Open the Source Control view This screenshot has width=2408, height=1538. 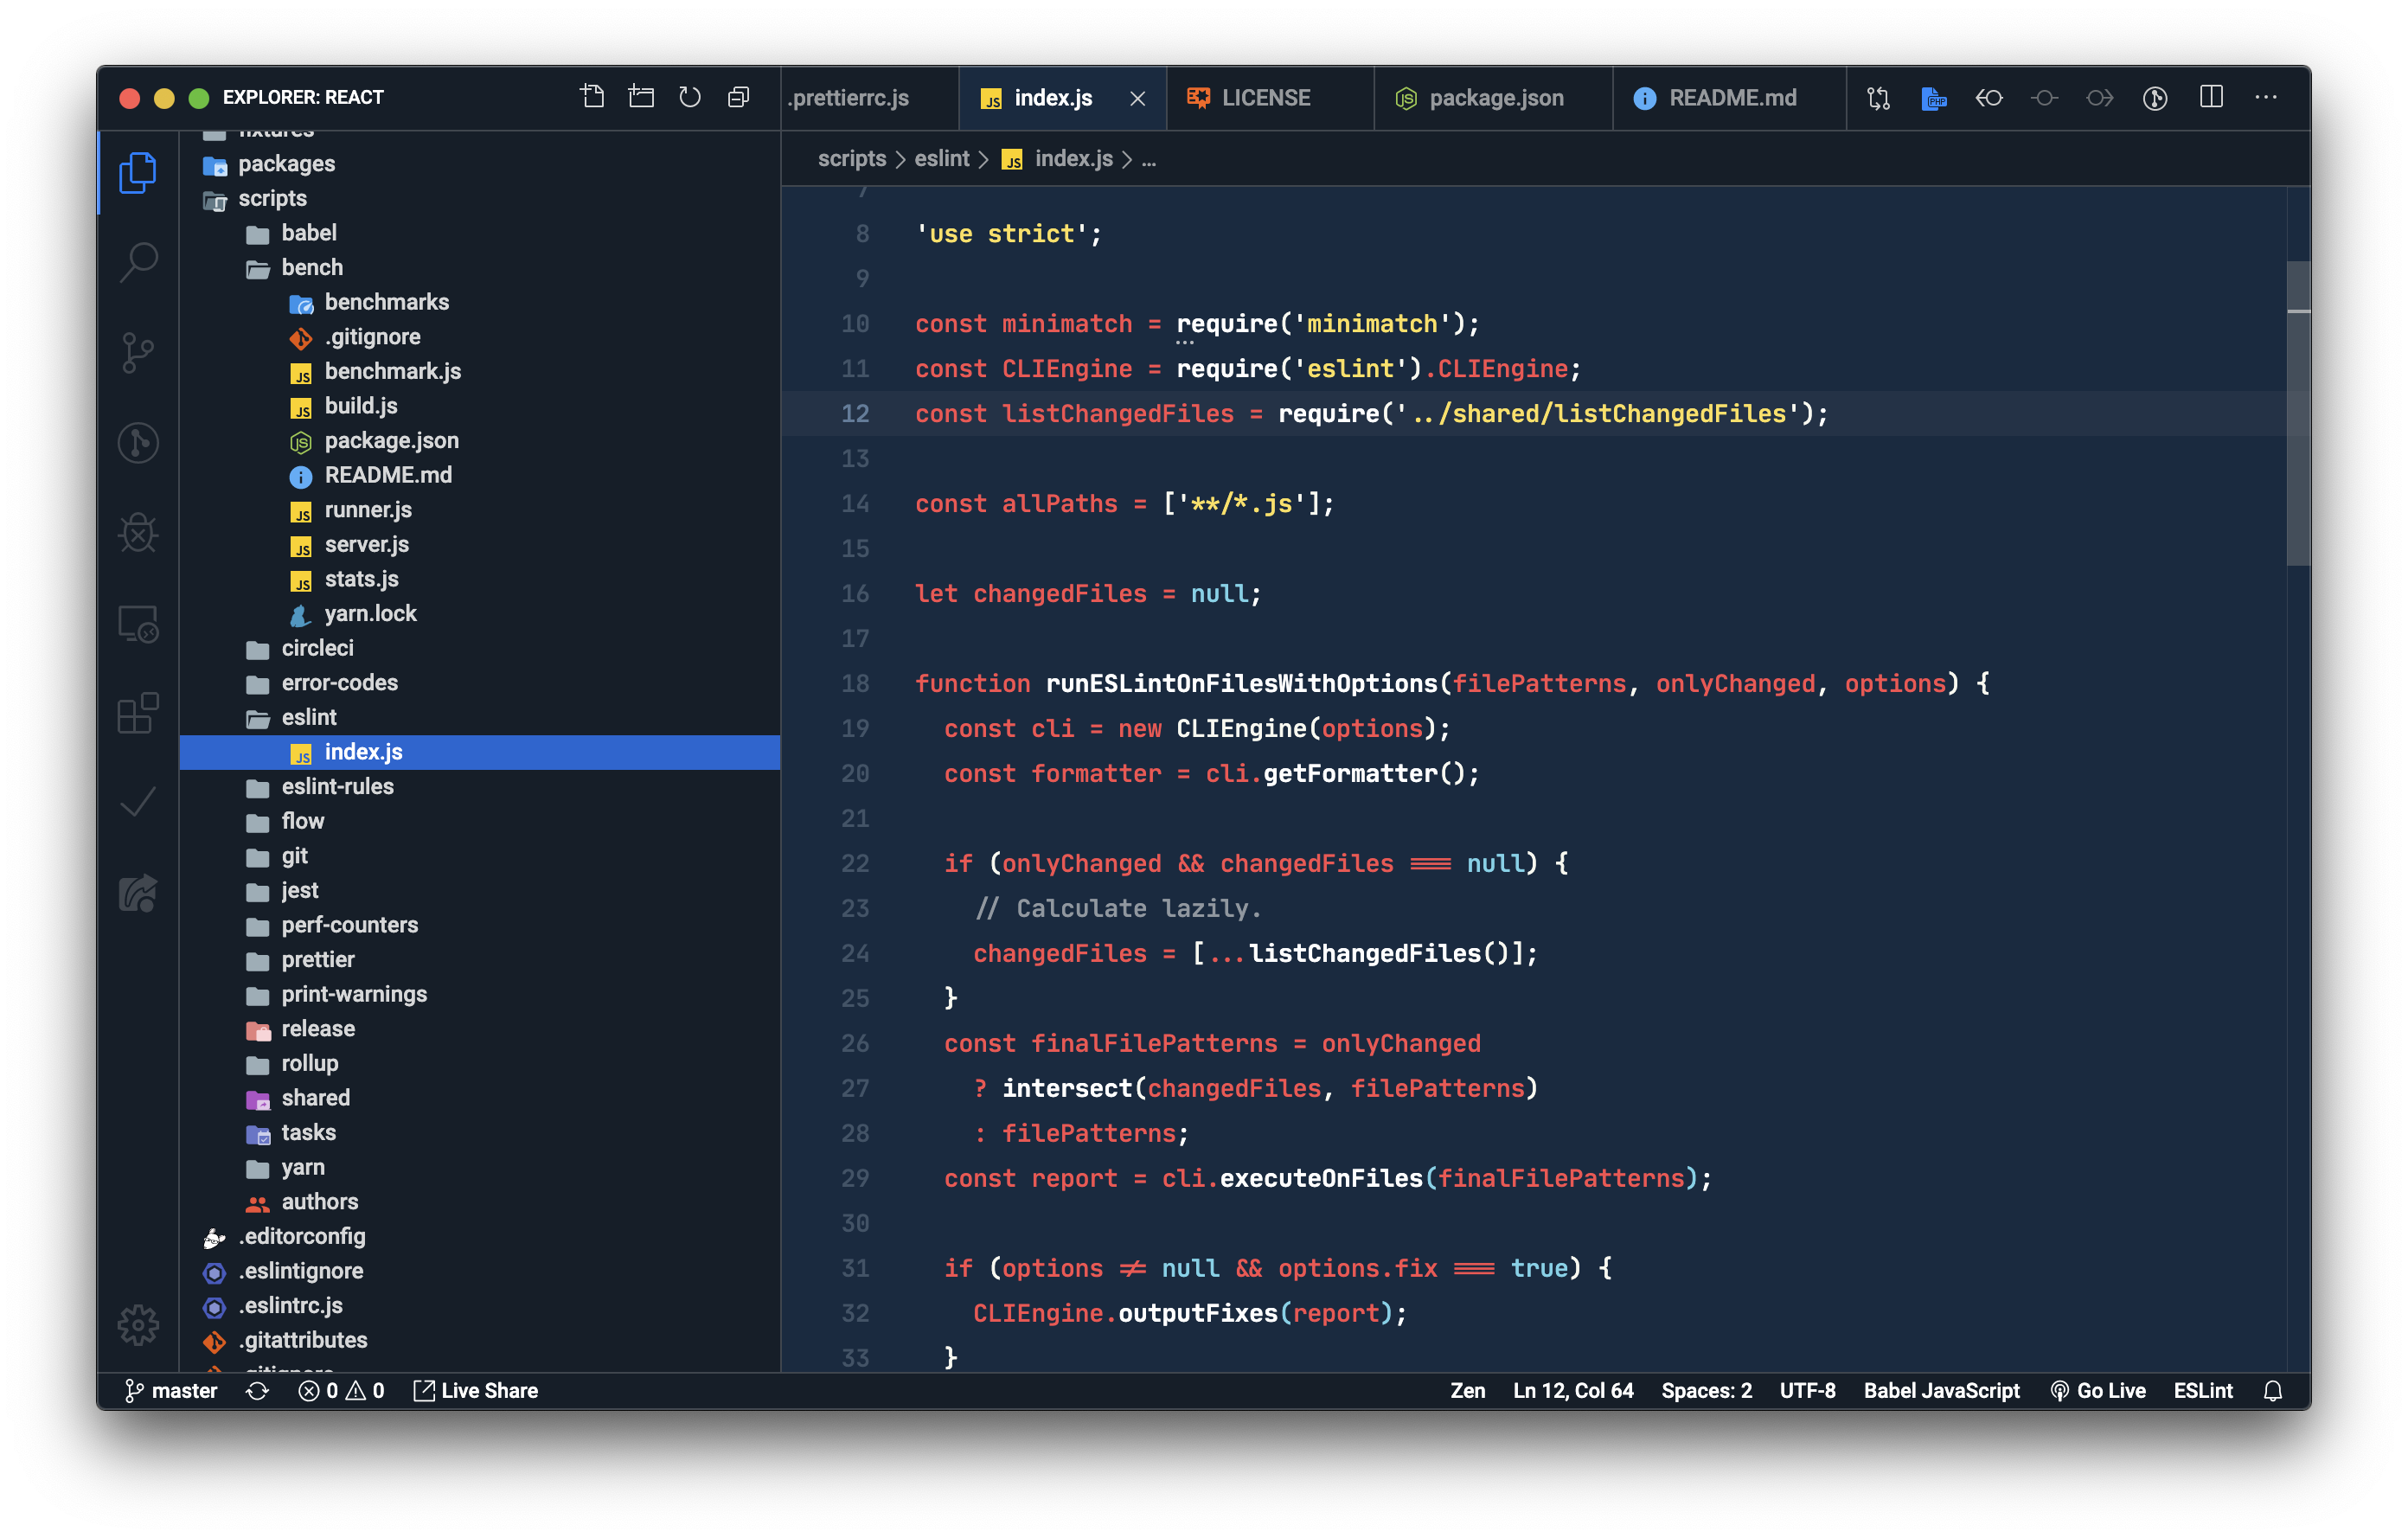point(138,352)
